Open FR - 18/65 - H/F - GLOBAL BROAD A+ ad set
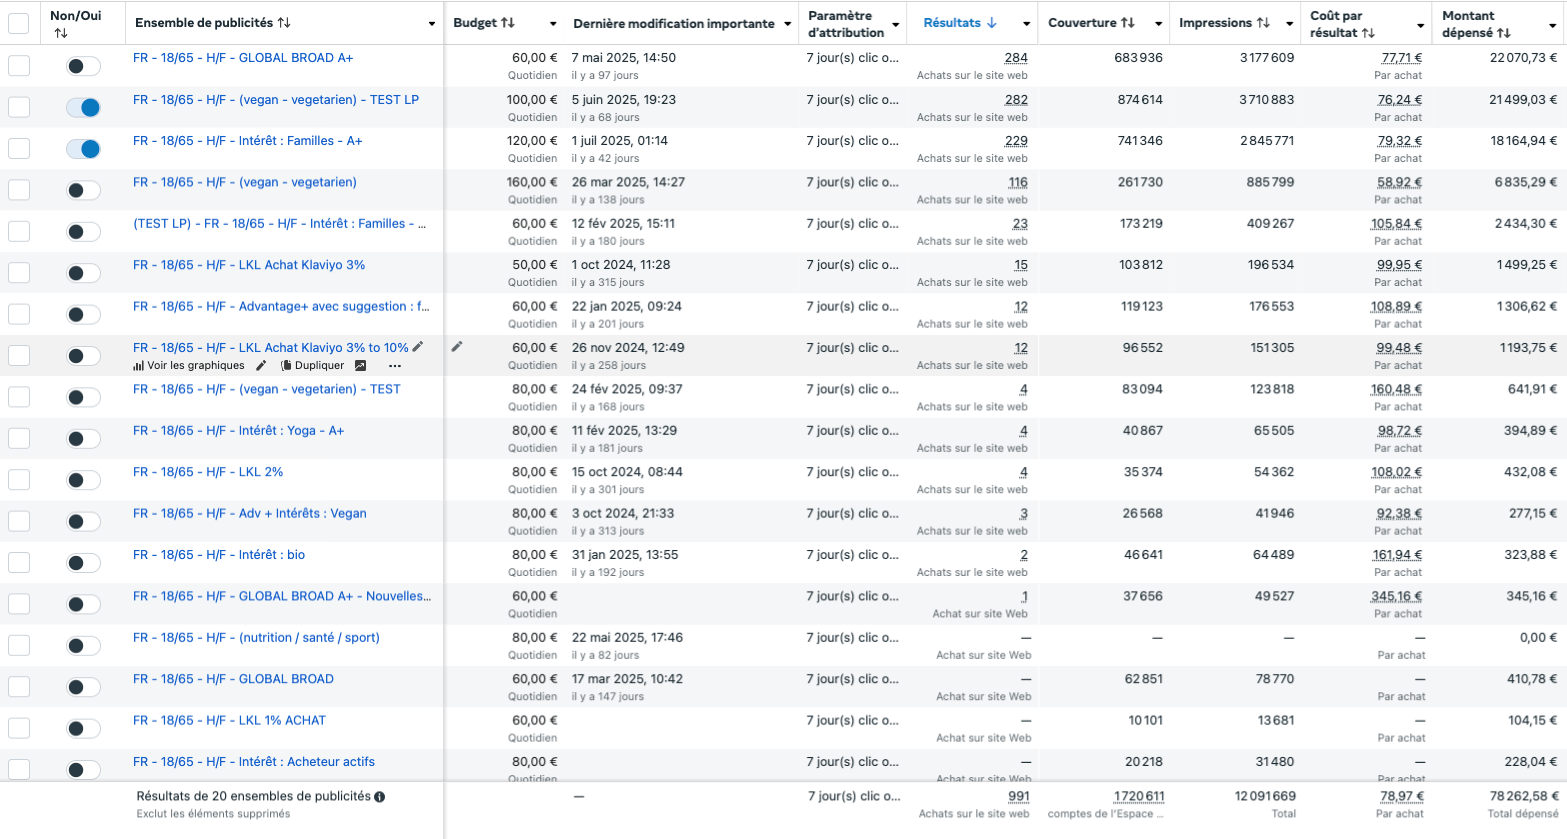The height and width of the screenshot is (839, 1567). (243, 58)
